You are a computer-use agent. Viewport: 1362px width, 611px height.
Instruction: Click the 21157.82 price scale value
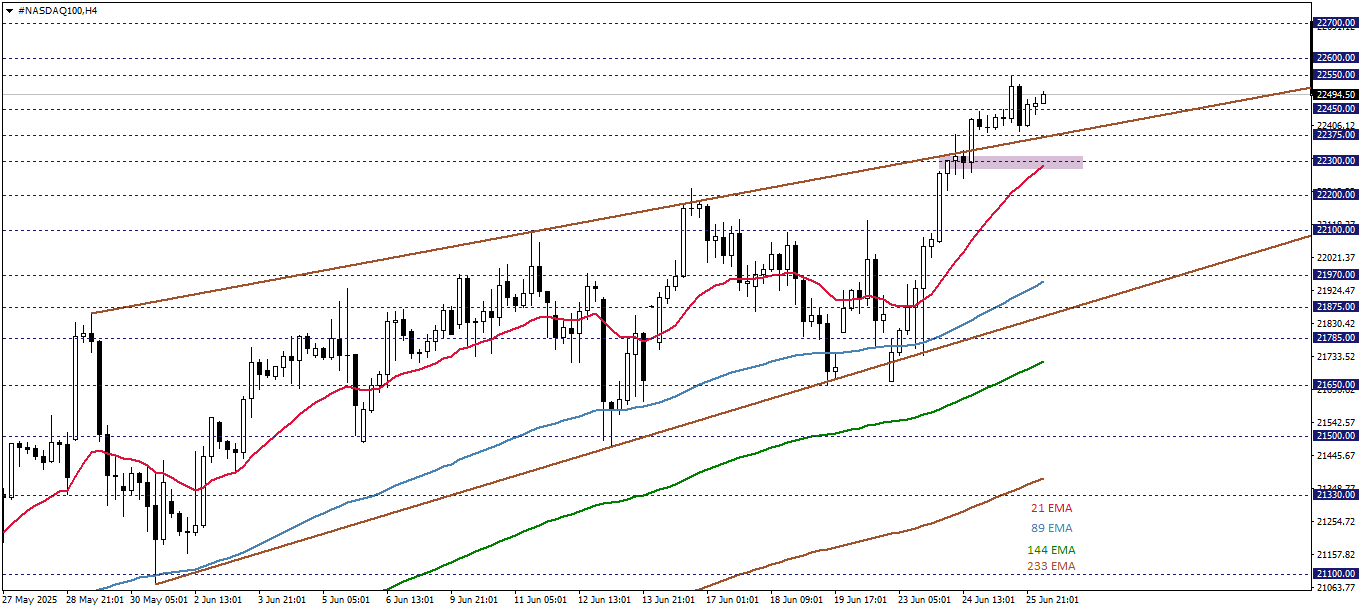tap(1336, 554)
